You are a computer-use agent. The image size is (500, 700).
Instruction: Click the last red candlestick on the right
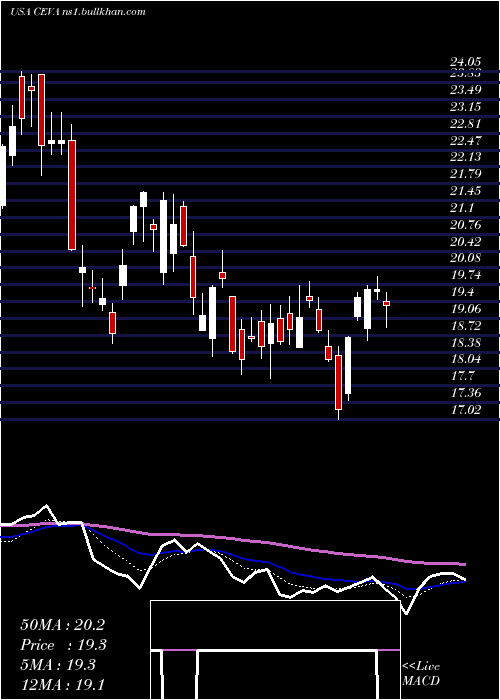coord(387,304)
